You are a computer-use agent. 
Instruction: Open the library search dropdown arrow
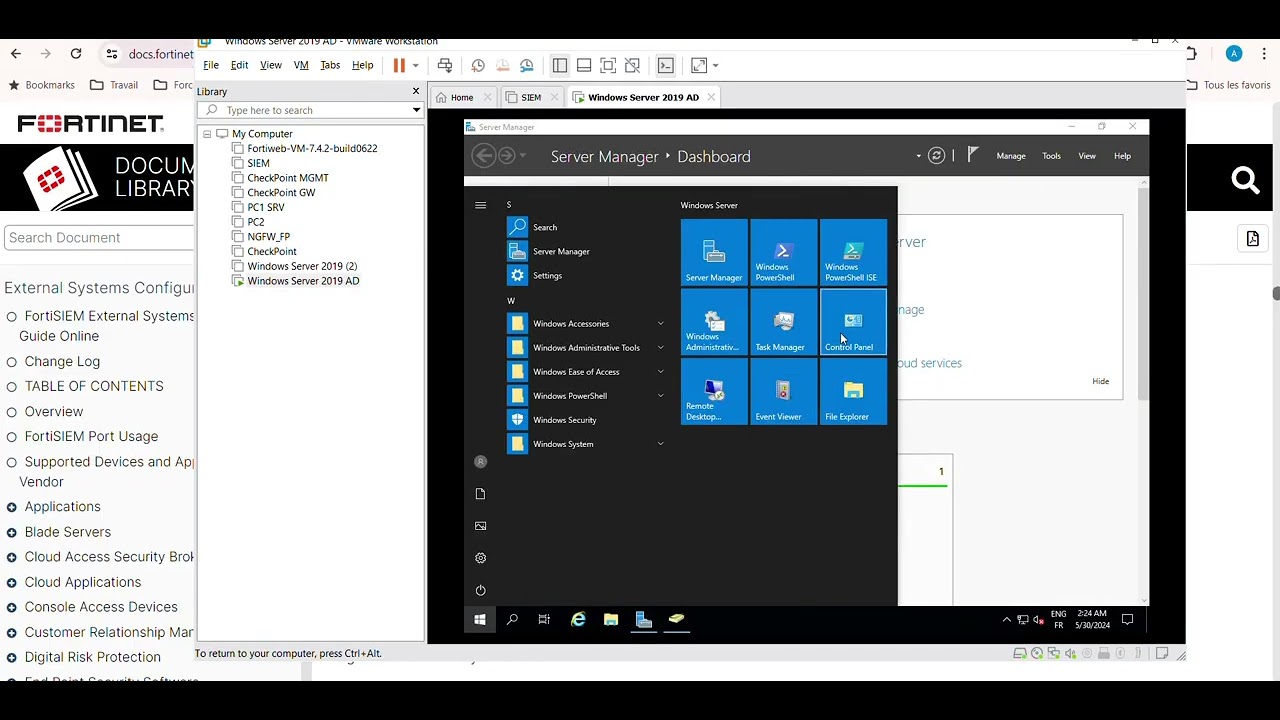point(416,110)
